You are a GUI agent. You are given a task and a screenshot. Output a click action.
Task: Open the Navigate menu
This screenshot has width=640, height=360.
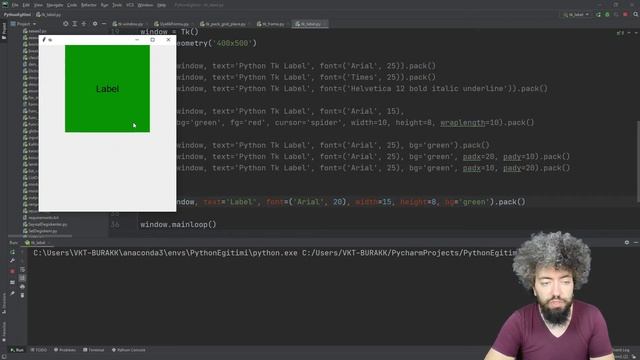click(x=55, y=5)
